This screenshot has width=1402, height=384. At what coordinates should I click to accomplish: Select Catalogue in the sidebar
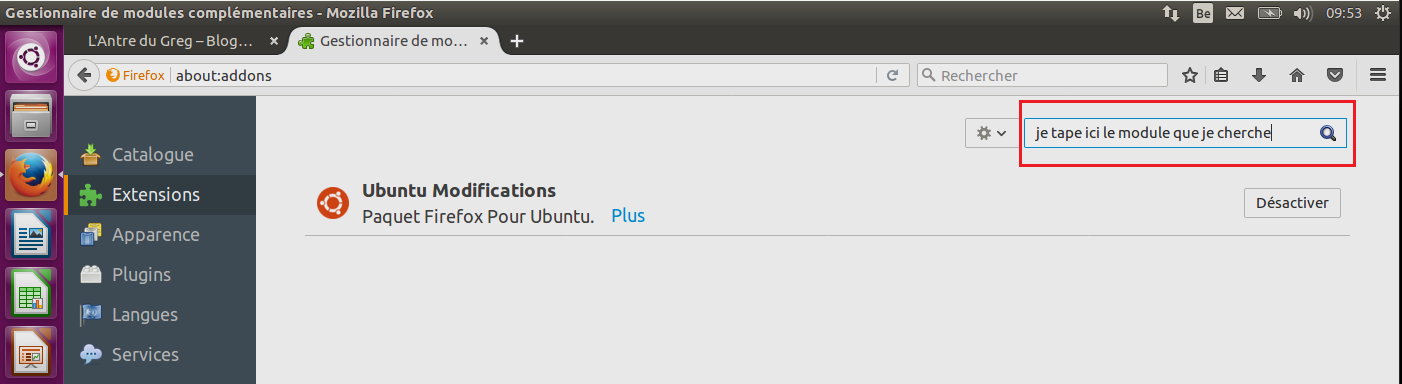(153, 155)
